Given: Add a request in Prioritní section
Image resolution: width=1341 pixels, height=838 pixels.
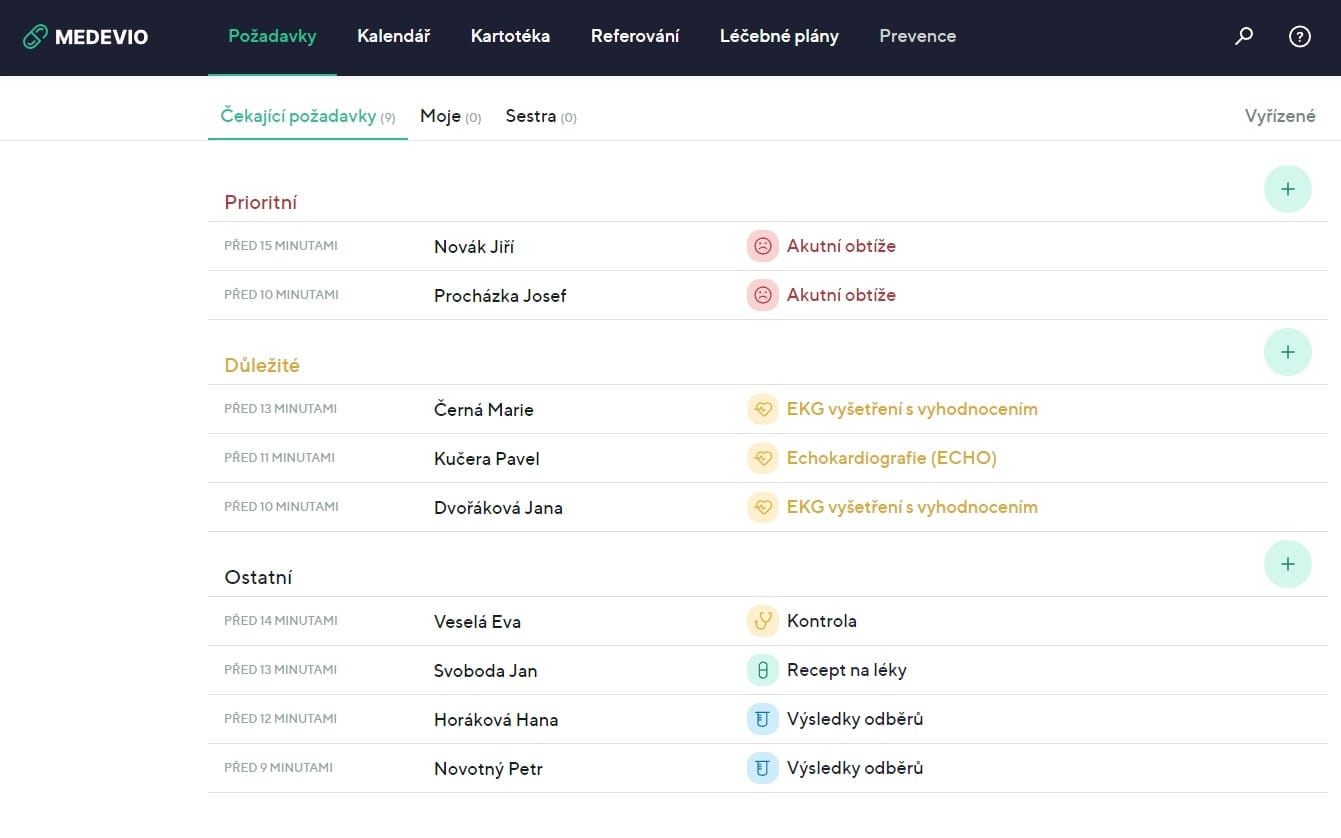Looking at the screenshot, I should coord(1287,189).
